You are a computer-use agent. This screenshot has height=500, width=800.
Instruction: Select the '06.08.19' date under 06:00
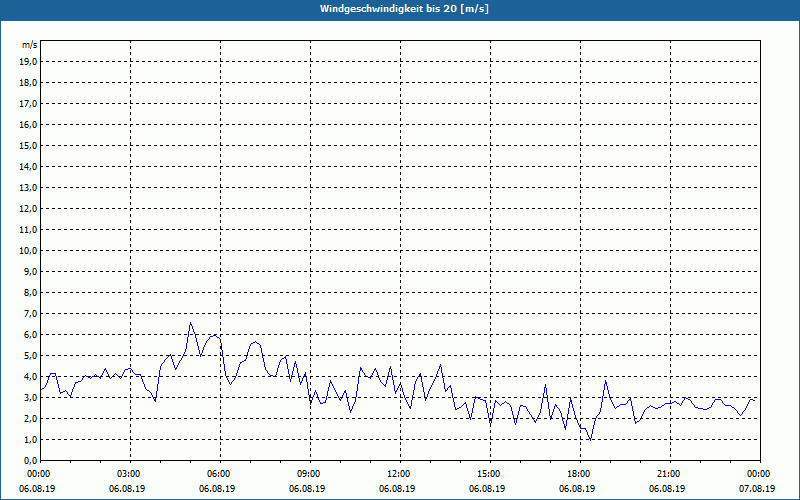point(217,489)
